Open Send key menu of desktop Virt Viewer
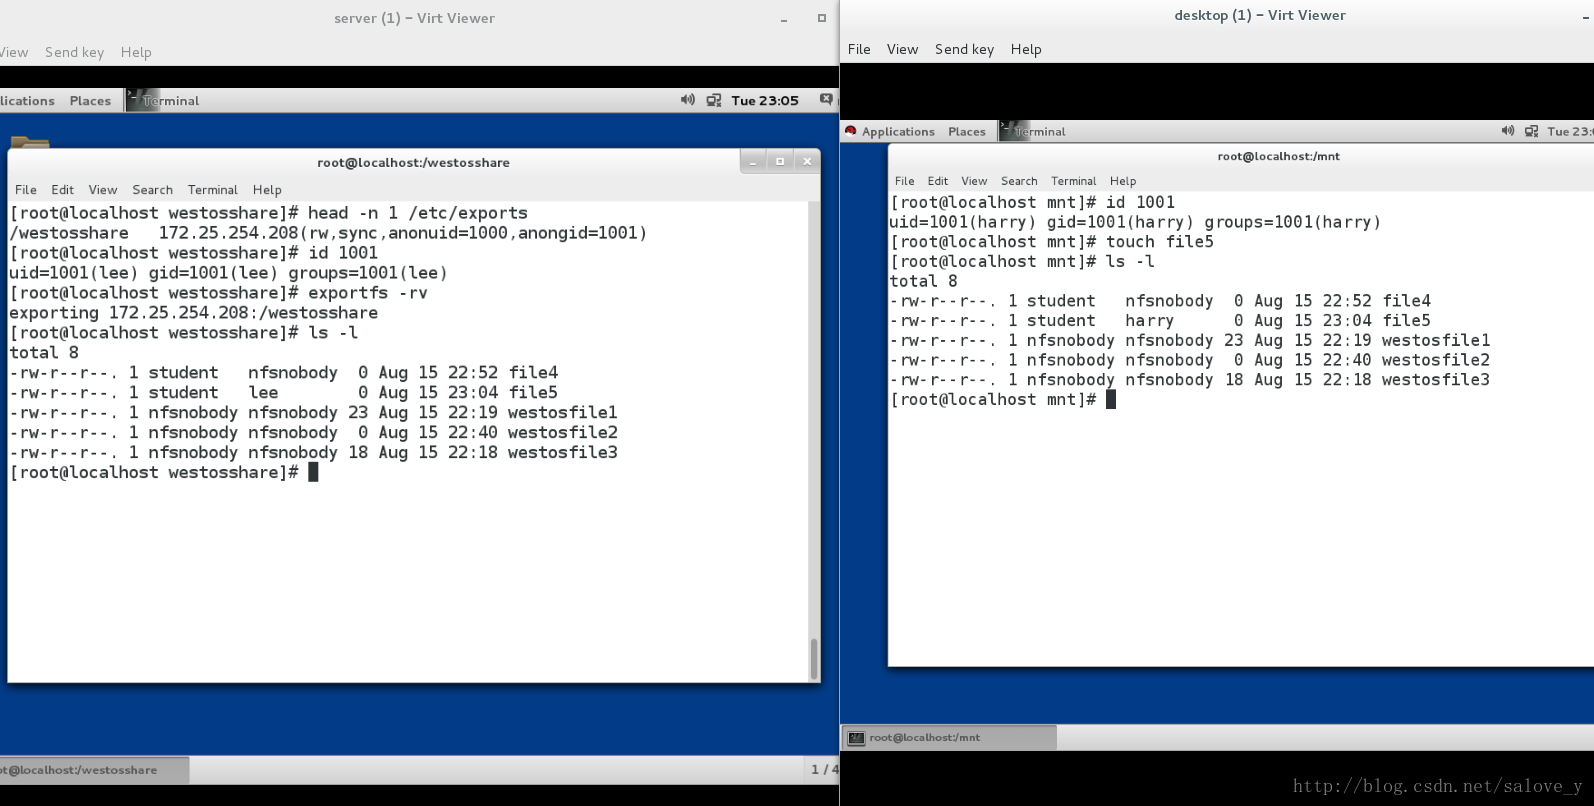 (964, 49)
